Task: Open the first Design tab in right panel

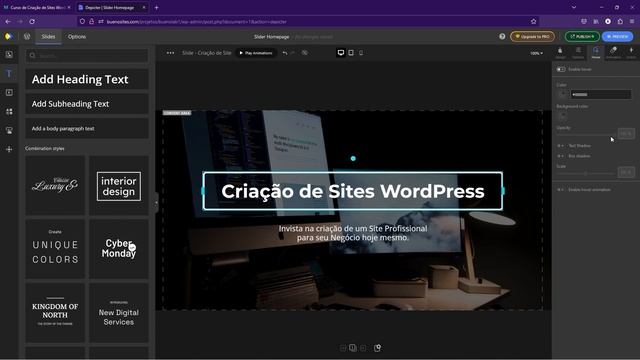Action: coord(560,52)
